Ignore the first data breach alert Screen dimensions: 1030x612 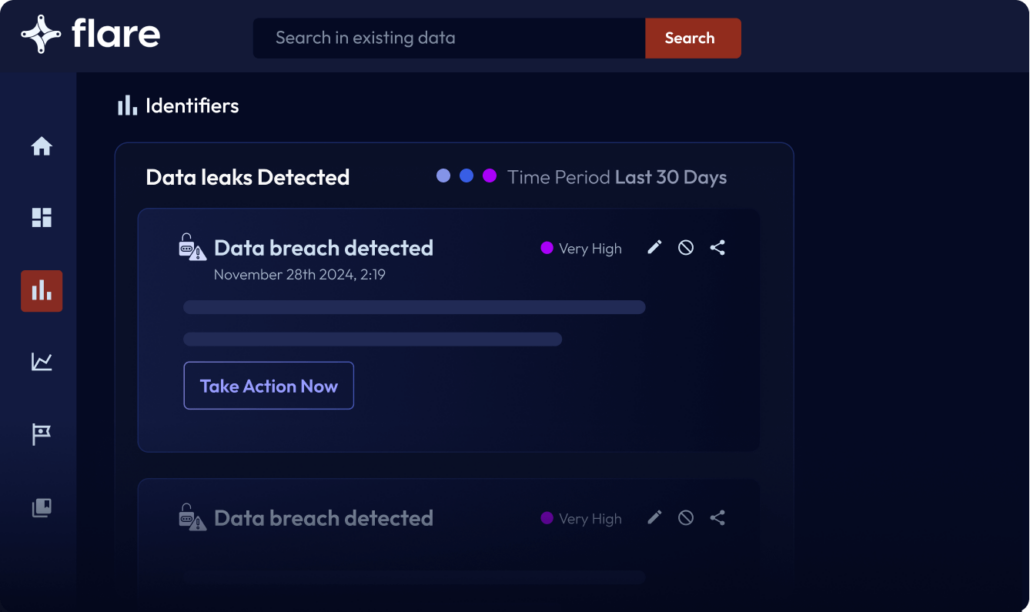(x=686, y=248)
